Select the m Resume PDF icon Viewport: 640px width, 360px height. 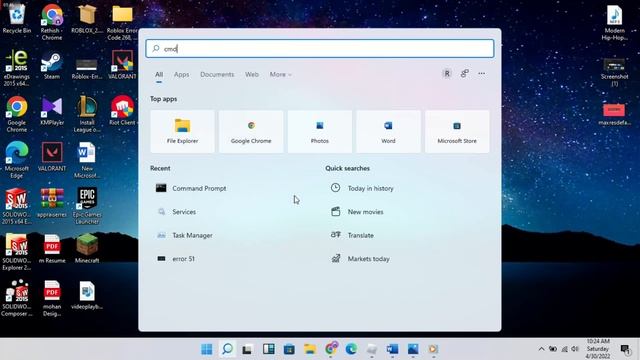[x=52, y=249]
